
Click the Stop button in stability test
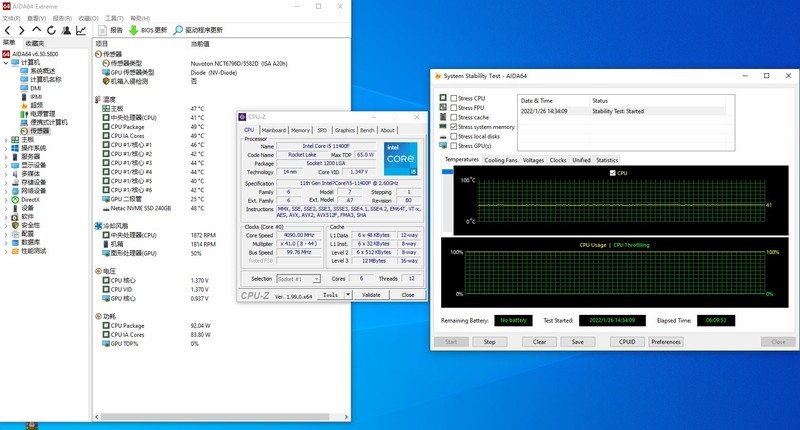pyautogui.click(x=489, y=341)
